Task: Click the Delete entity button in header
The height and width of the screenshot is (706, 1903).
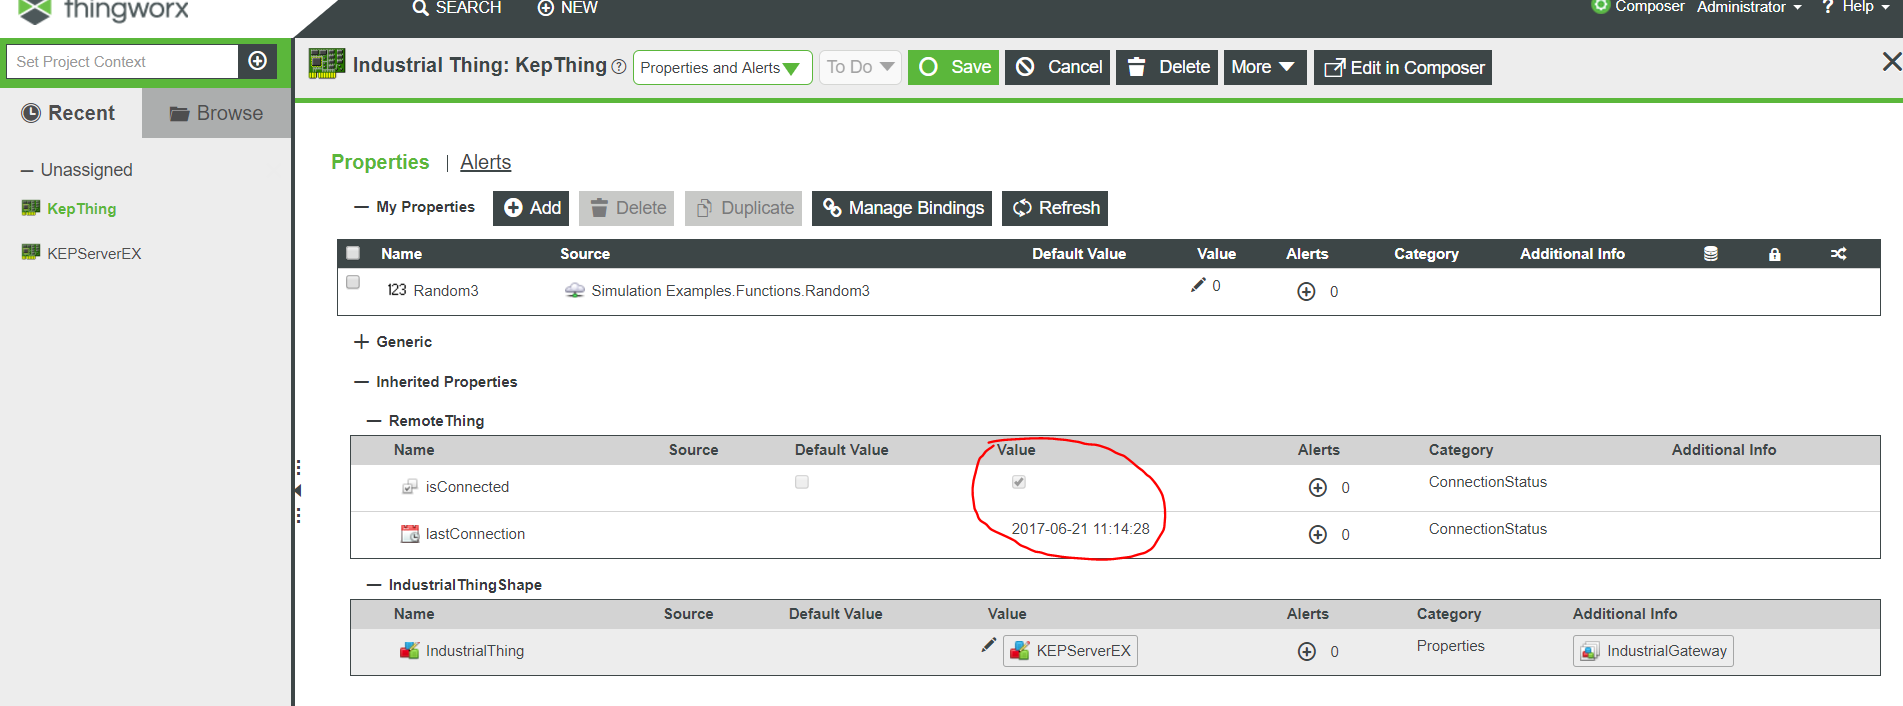Action: click(1167, 67)
